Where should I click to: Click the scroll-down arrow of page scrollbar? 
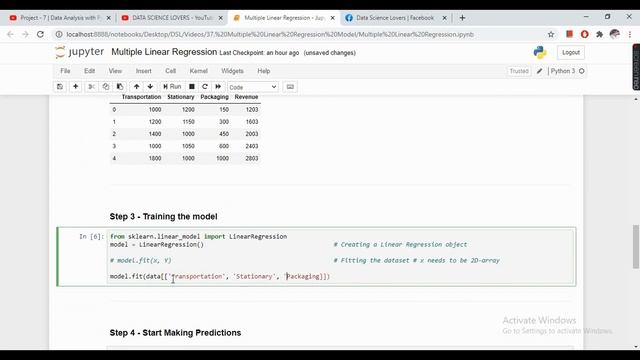(636, 347)
